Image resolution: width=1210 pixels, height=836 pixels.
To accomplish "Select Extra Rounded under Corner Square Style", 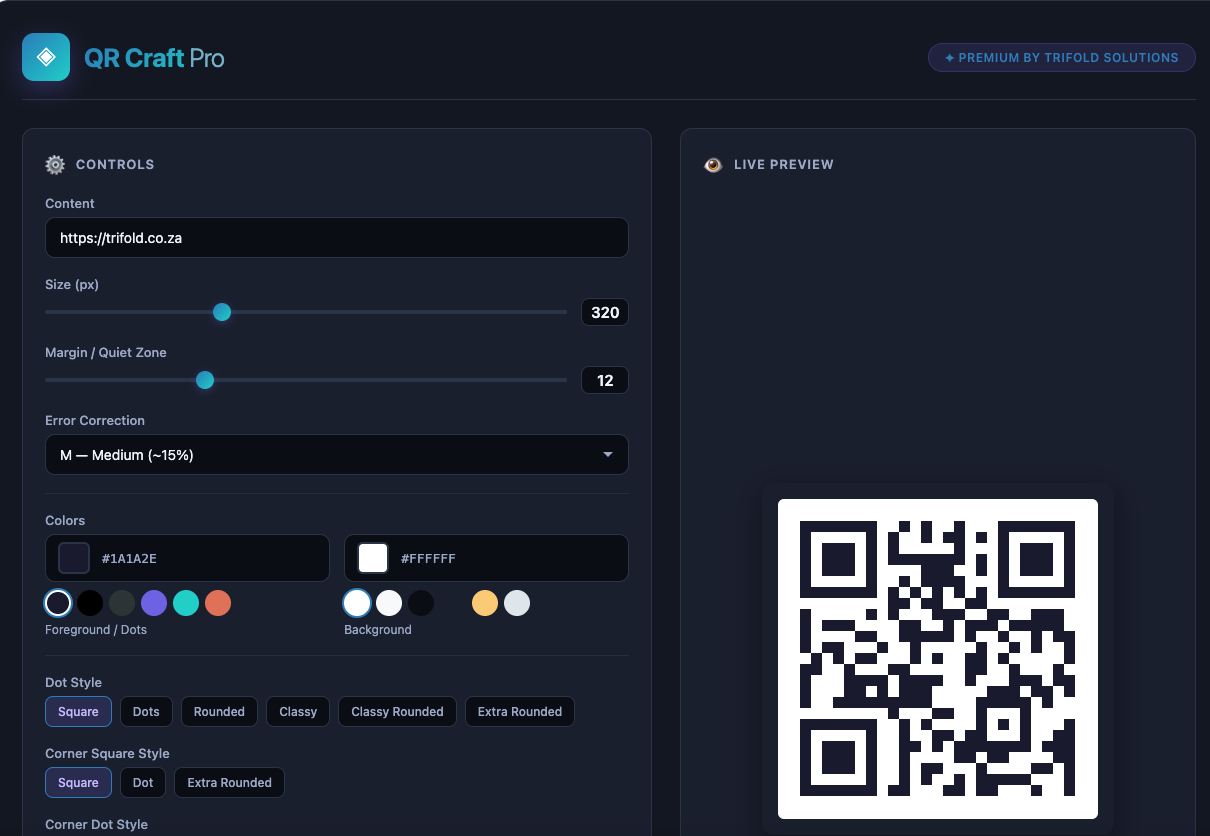I will point(229,783).
